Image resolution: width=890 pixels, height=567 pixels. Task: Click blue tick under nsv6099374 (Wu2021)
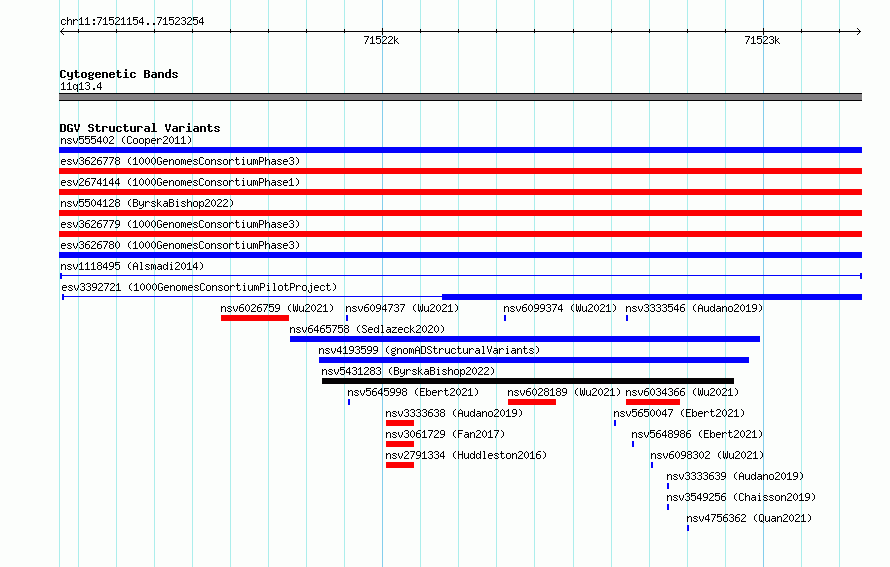[505, 318]
